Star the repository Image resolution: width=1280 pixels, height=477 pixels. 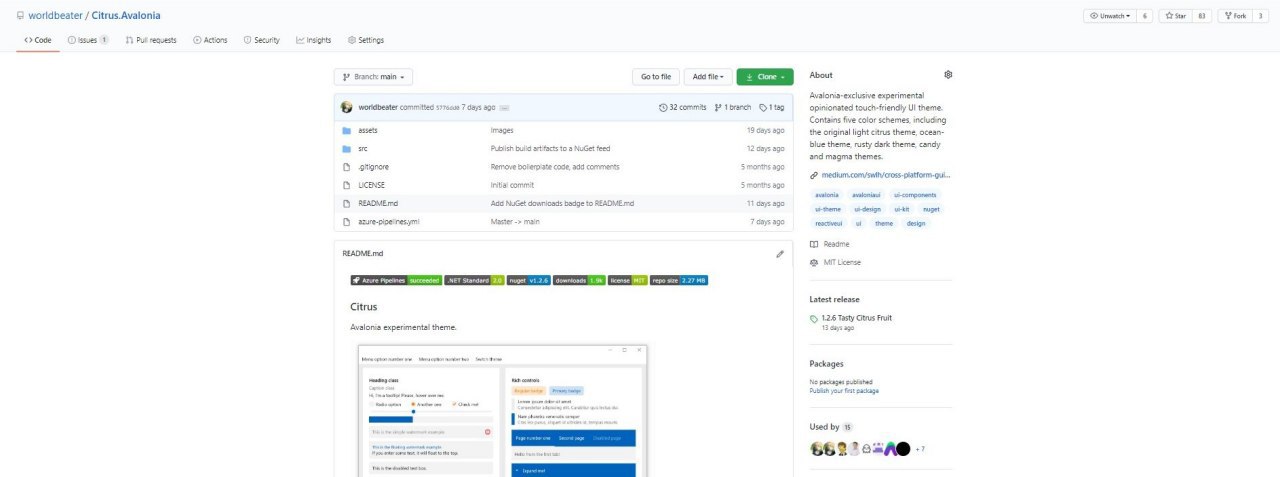(x=1175, y=16)
